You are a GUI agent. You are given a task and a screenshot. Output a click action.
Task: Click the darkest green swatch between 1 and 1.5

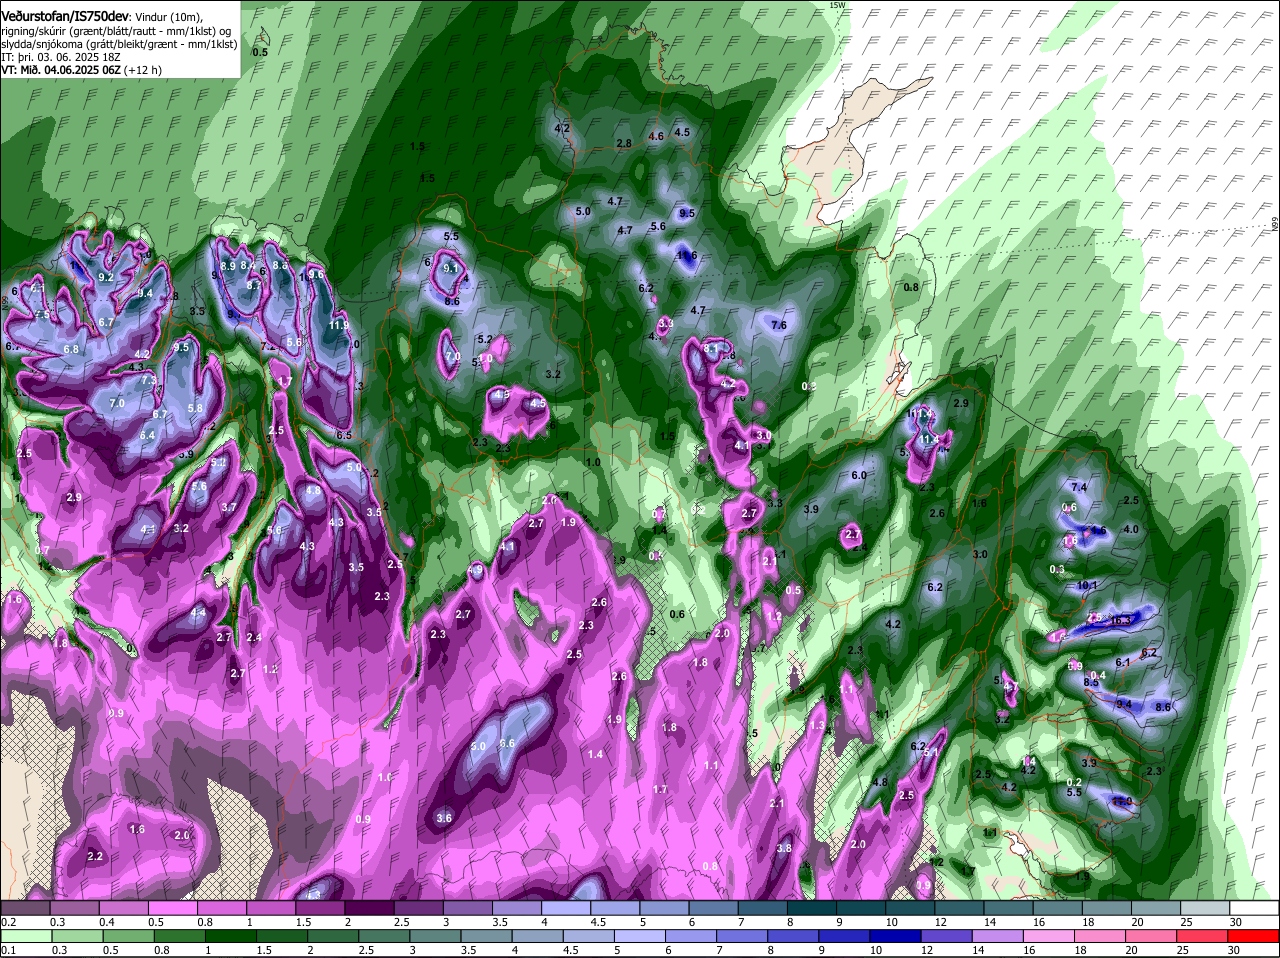(230, 936)
